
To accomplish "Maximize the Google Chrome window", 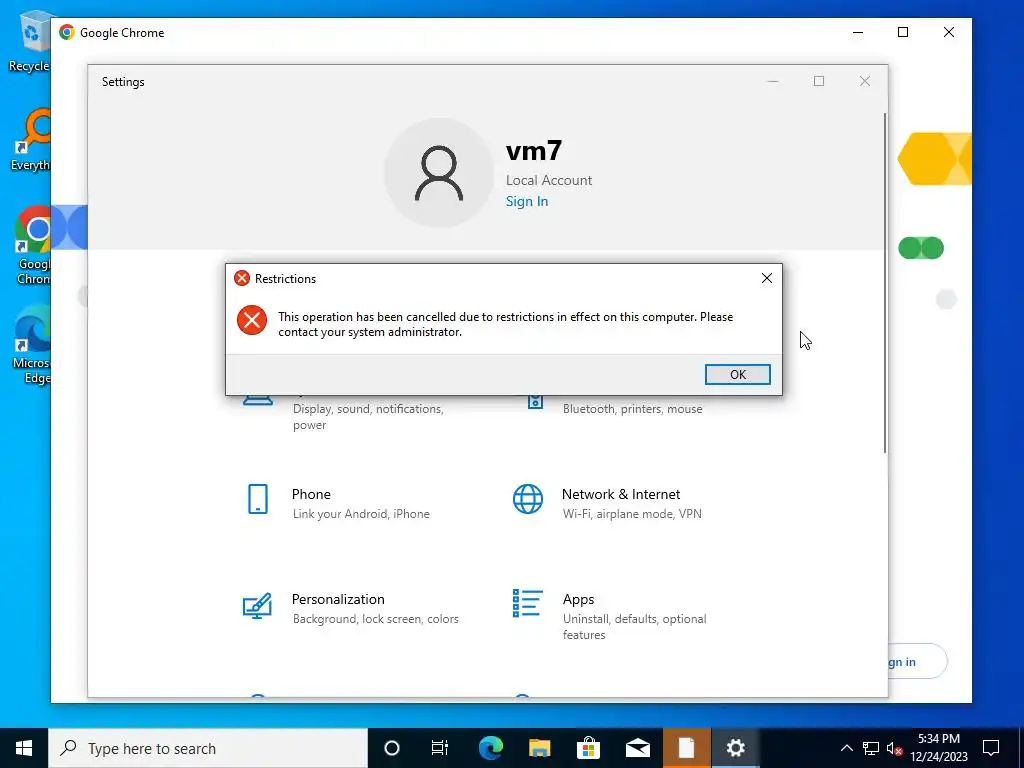I will 903,32.
